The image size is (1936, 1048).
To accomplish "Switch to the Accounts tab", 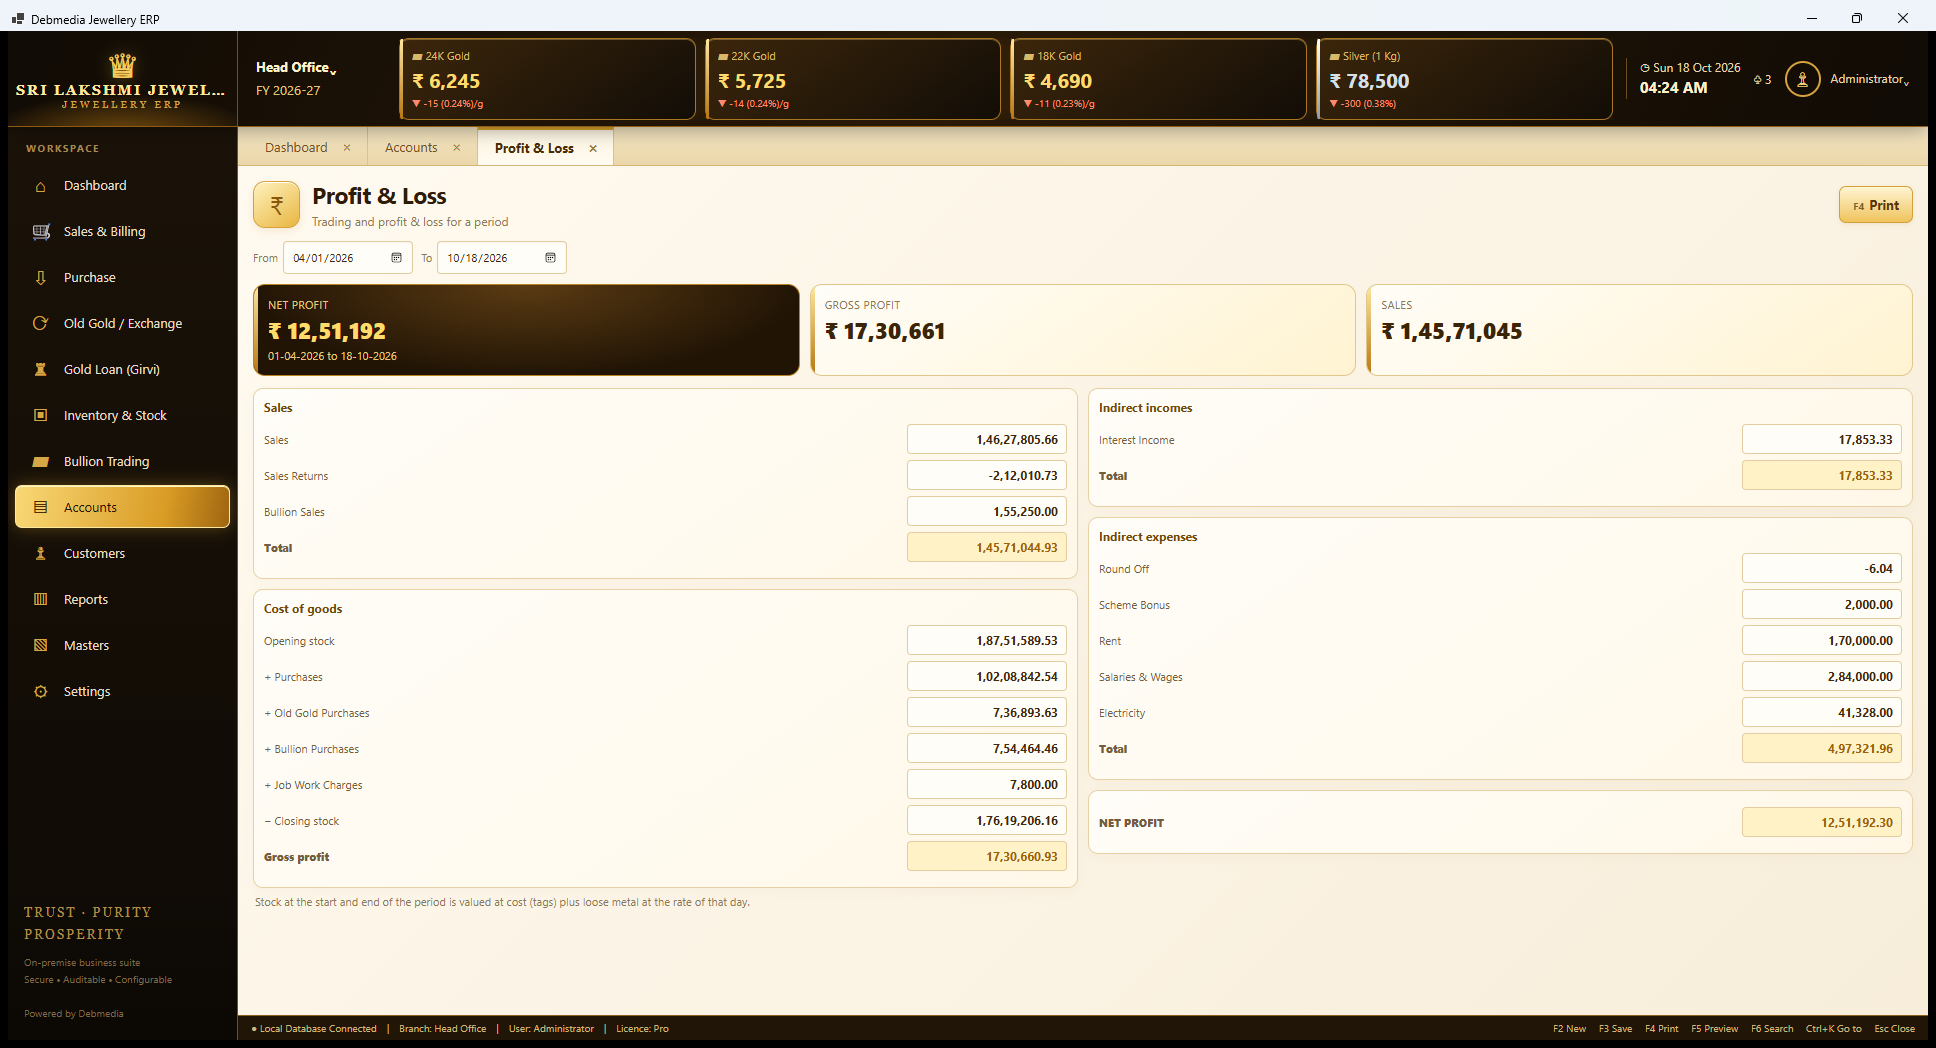I will 411,148.
